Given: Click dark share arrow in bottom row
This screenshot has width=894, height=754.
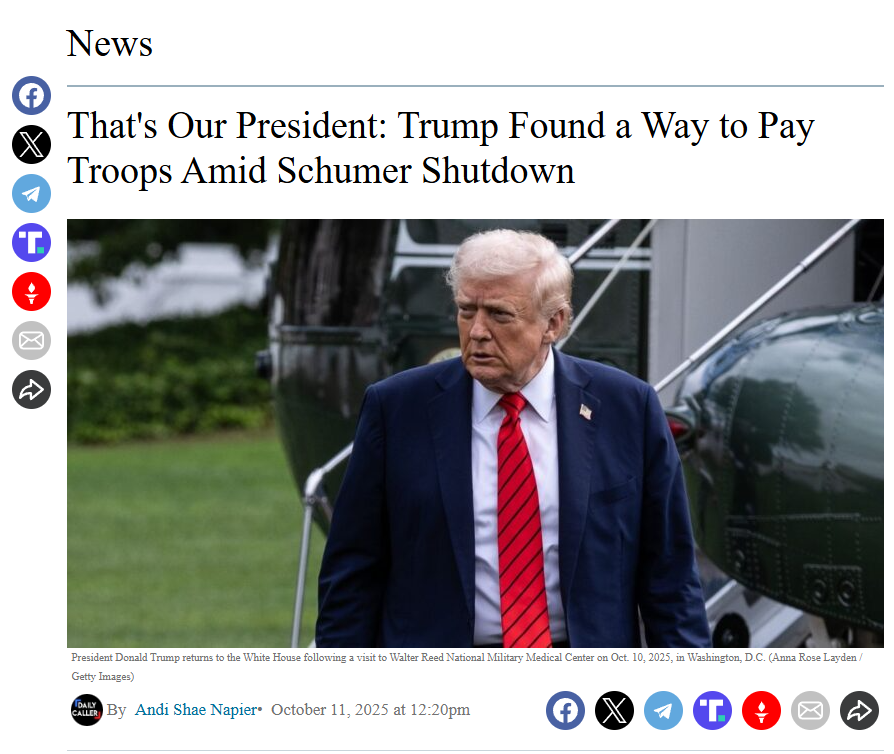Looking at the screenshot, I should 859,711.
